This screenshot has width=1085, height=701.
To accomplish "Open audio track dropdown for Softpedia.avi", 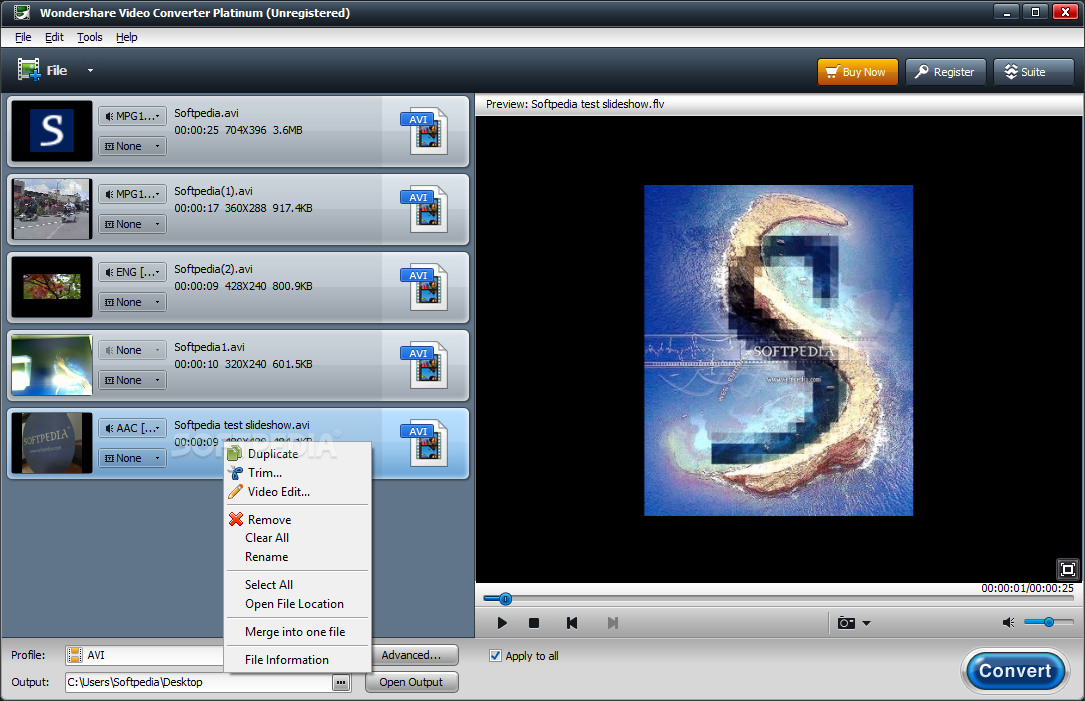I will pyautogui.click(x=132, y=116).
